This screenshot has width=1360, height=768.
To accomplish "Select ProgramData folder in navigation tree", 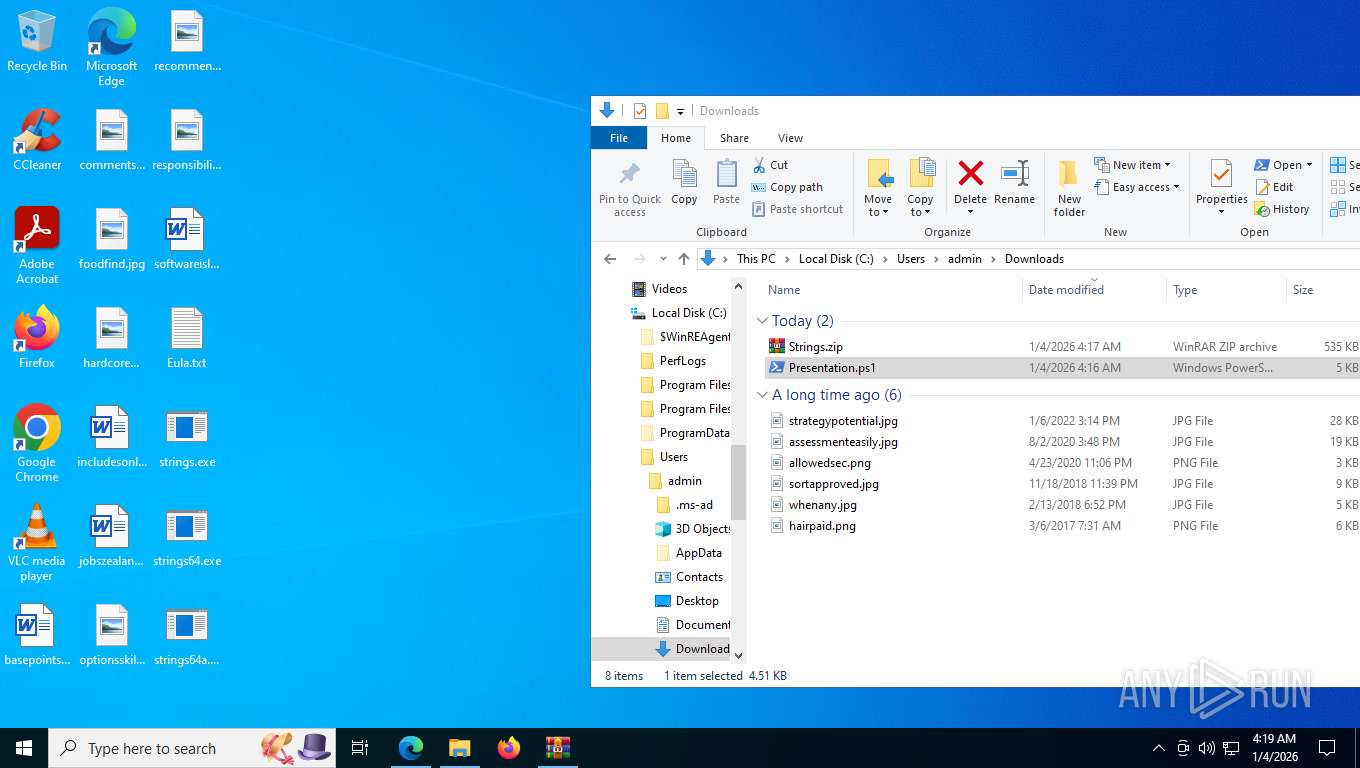I will click(694, 433).
